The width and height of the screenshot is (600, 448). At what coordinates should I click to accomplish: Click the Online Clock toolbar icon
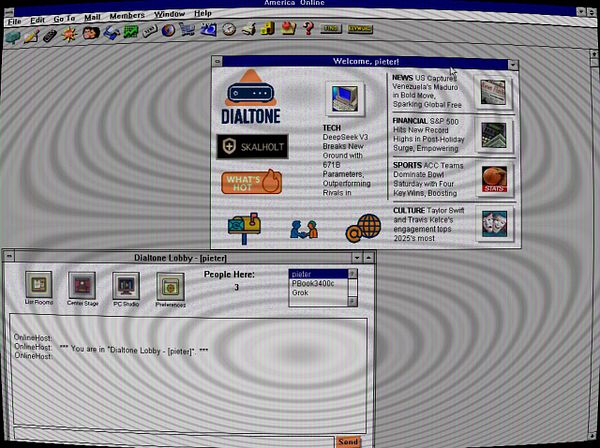pos(229,29)
